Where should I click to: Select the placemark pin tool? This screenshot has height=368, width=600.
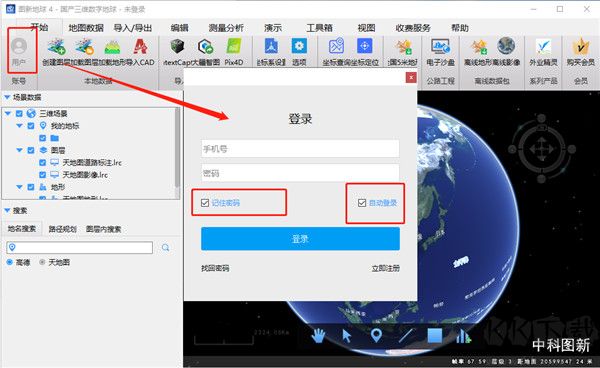[x=377, y=336]
